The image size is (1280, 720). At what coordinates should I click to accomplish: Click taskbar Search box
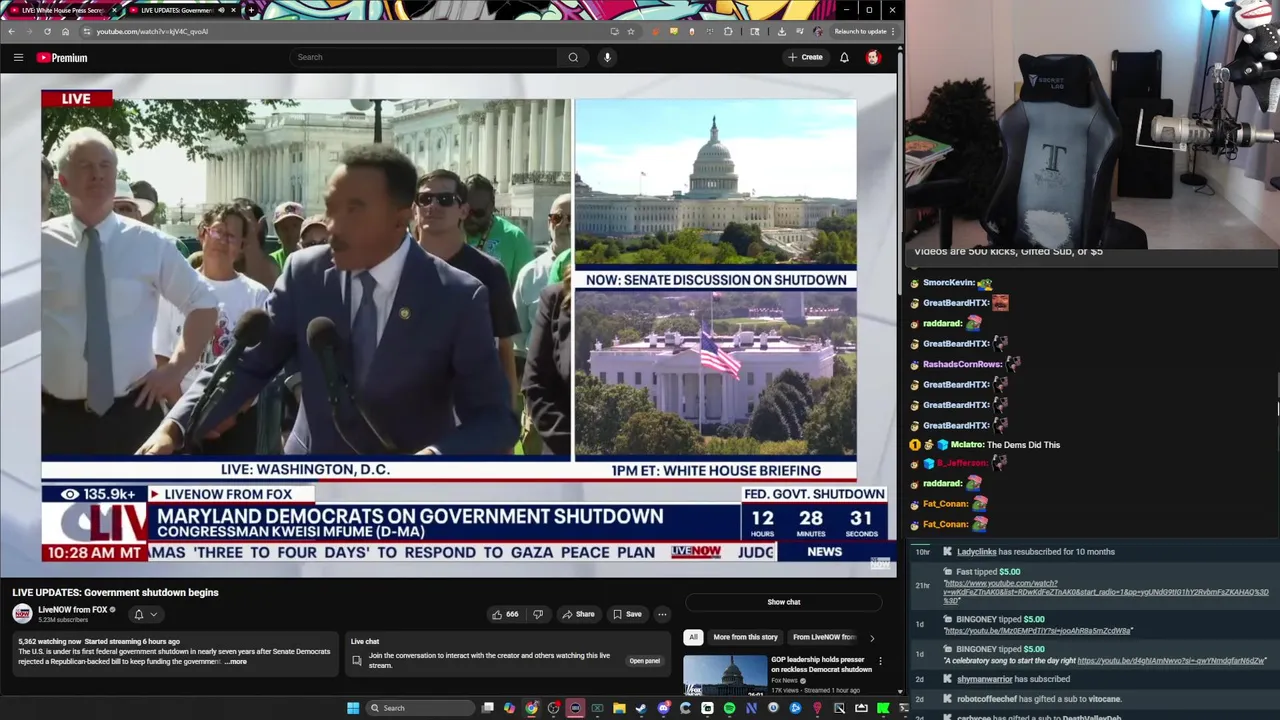click(x=418, y=708)
